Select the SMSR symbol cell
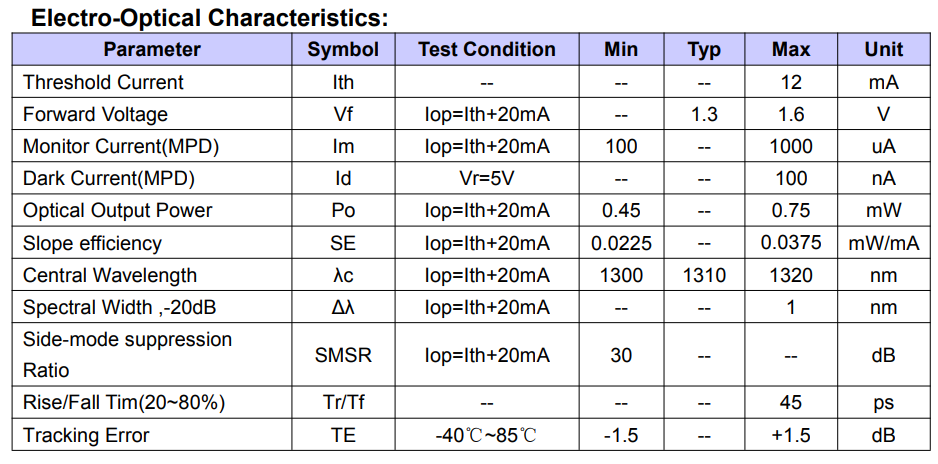Viewport: 938px width, 464px height. point(343,355)
